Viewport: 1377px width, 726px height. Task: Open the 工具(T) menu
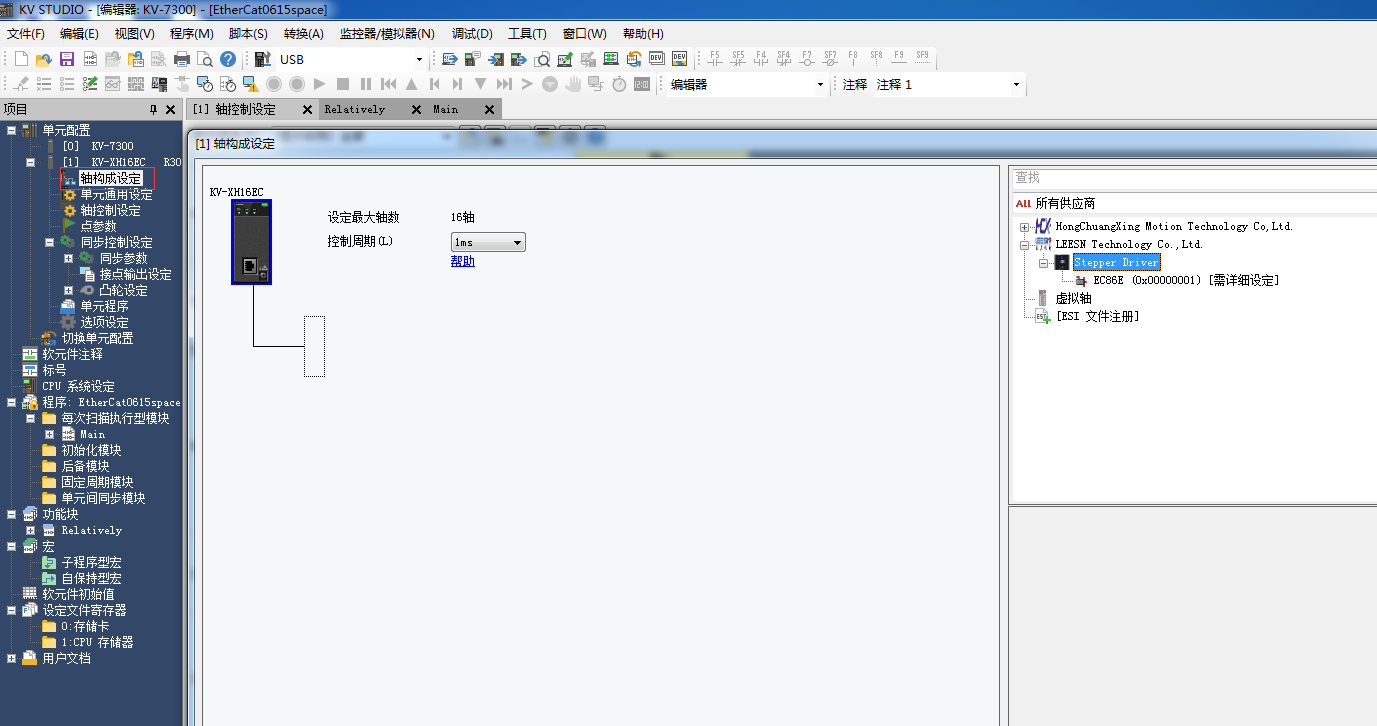[x=527, y=34]
